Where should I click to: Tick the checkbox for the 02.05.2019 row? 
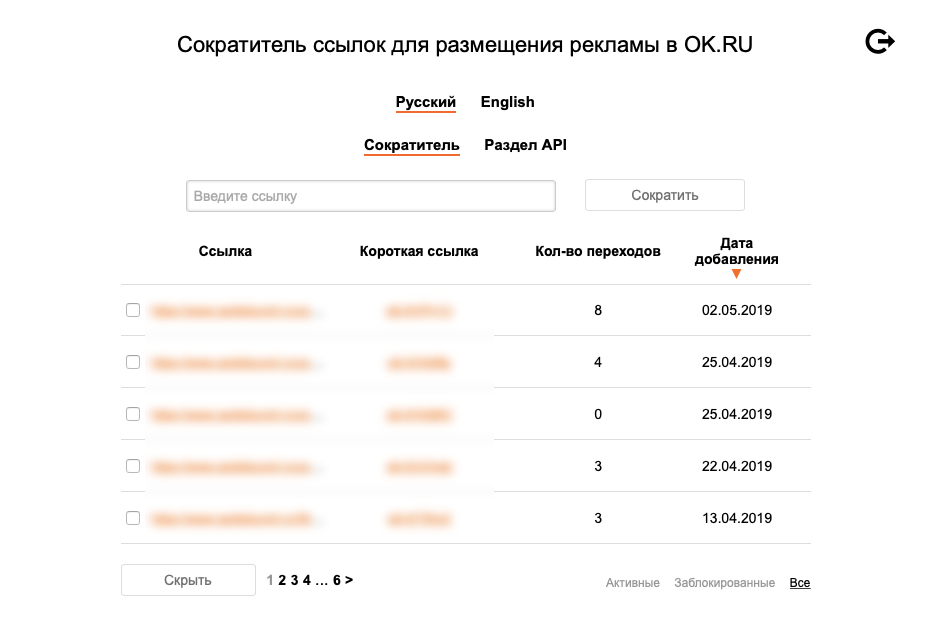(x=133, y=310)
